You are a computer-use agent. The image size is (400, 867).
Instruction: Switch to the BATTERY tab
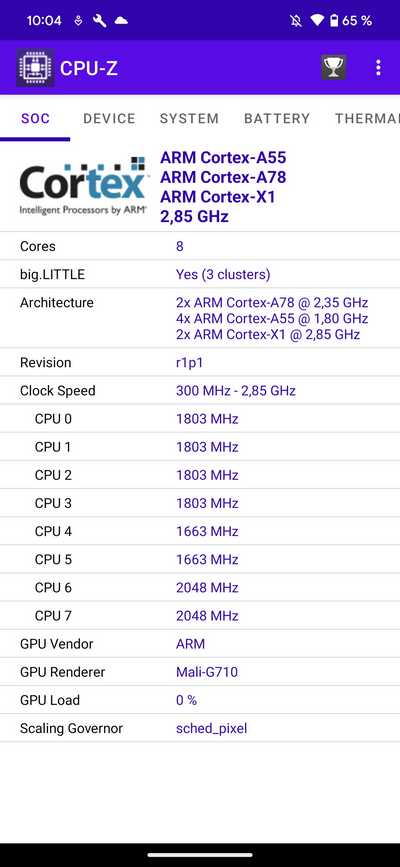[x=277, y=118]
